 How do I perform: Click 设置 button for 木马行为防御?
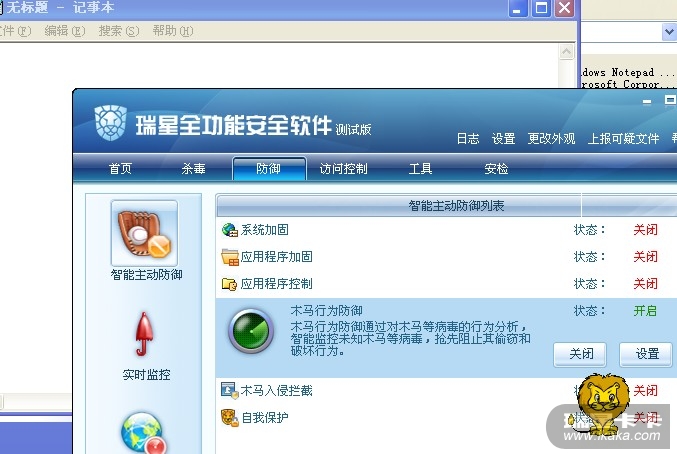pos(646,354)
